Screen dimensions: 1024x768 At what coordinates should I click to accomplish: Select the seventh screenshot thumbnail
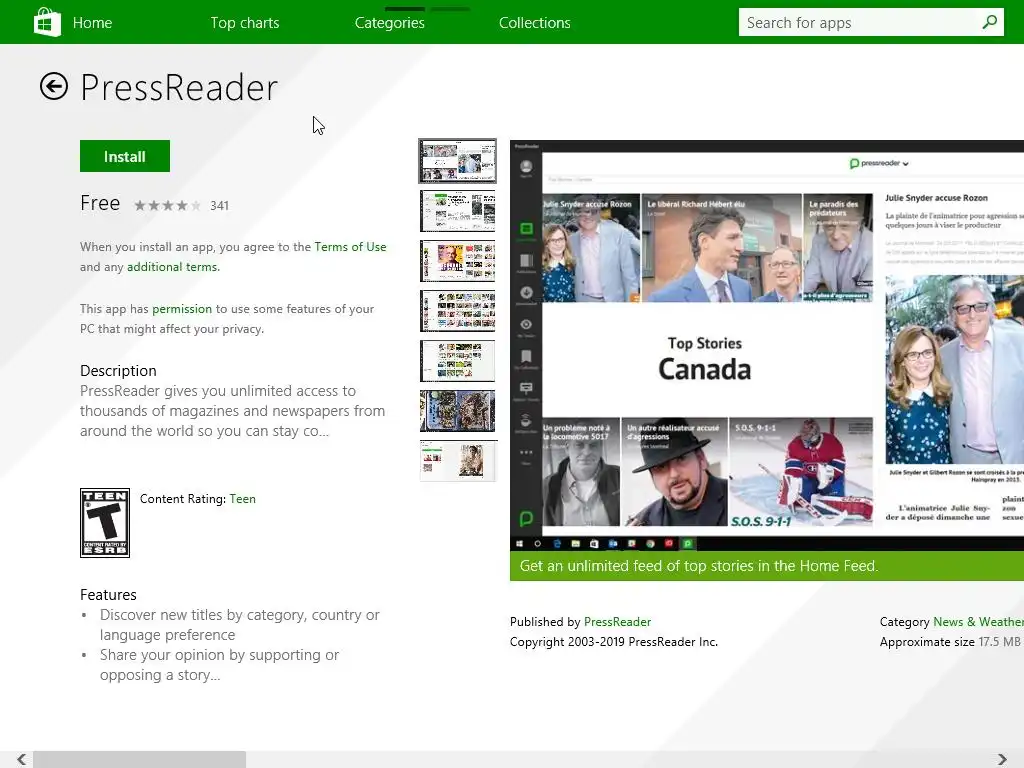pyautogui.click(x=457, y=461)
